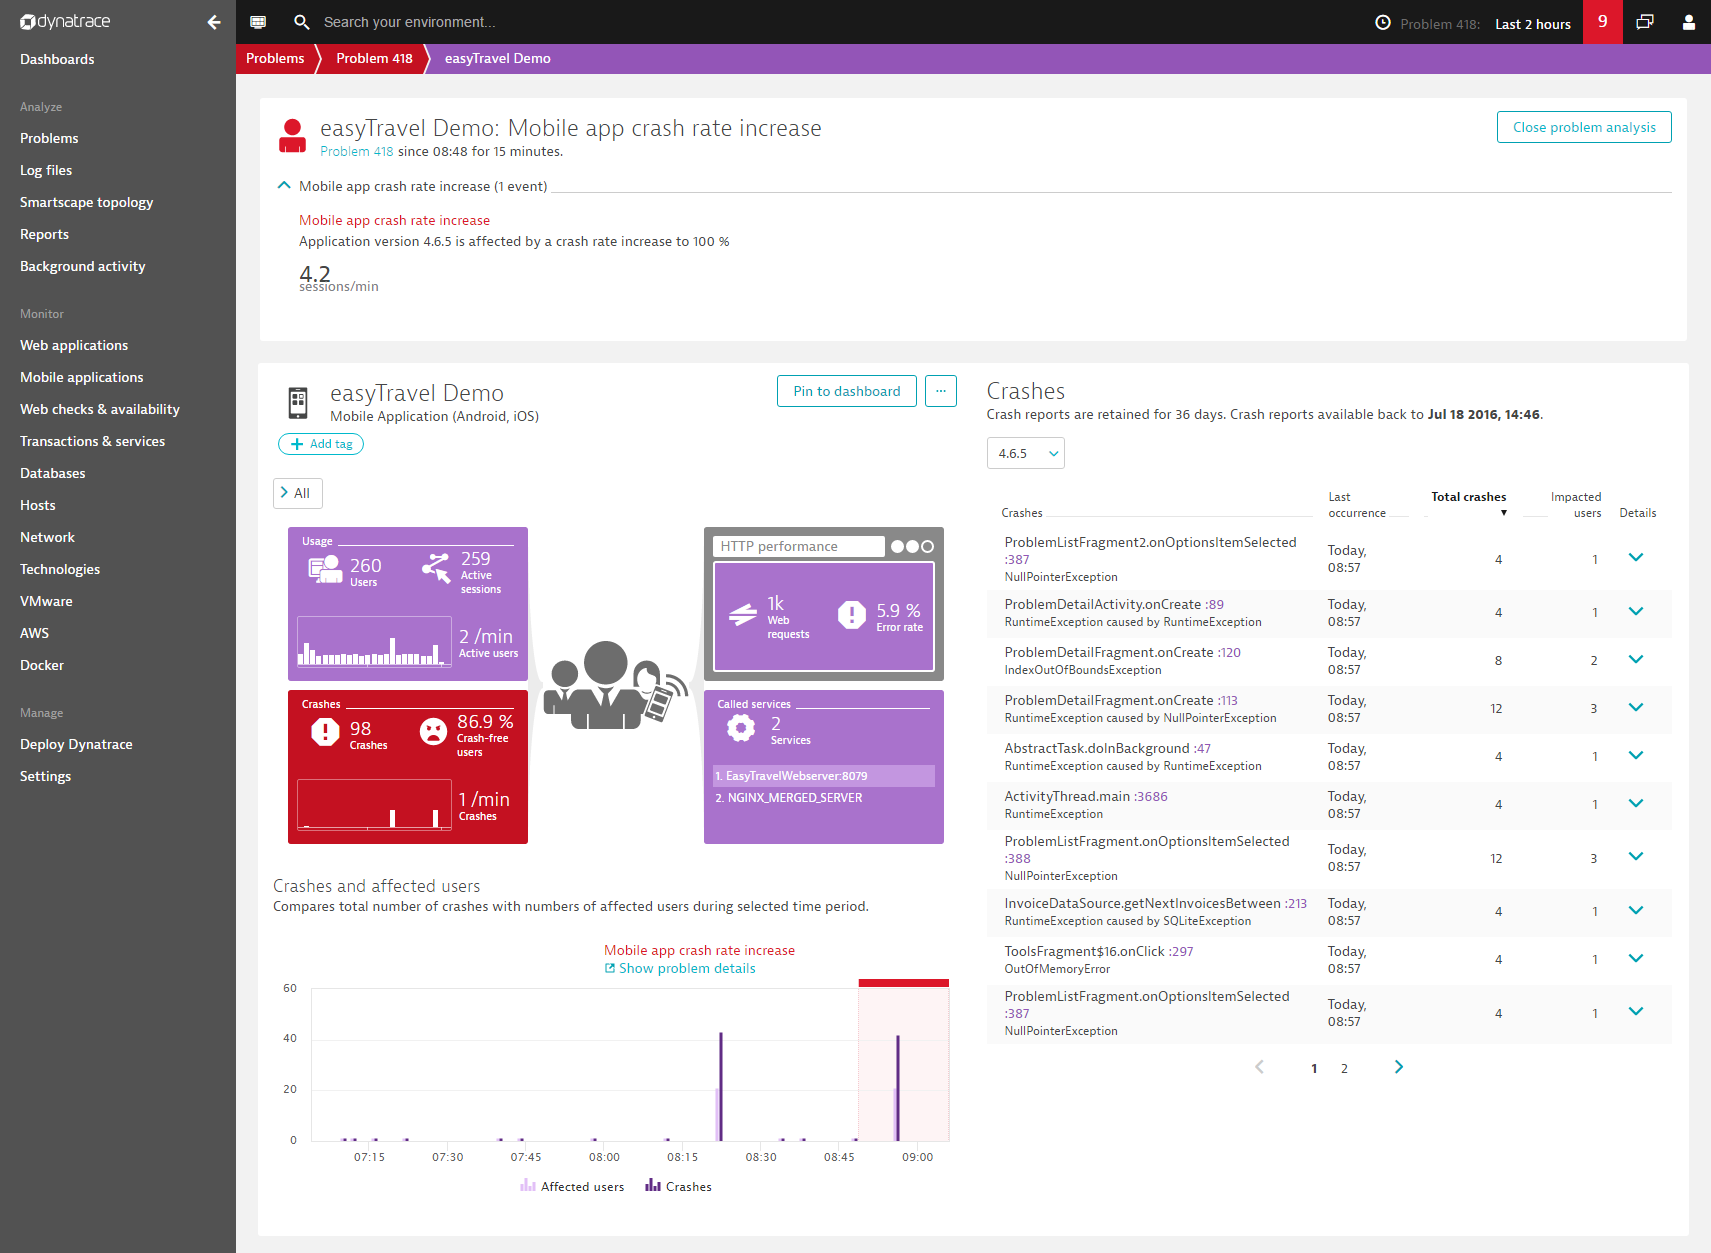This screenshot has width=1711, height=1253.
Task: Click the Add tag button
Action: pyautogui.click(x=321, y=444)
